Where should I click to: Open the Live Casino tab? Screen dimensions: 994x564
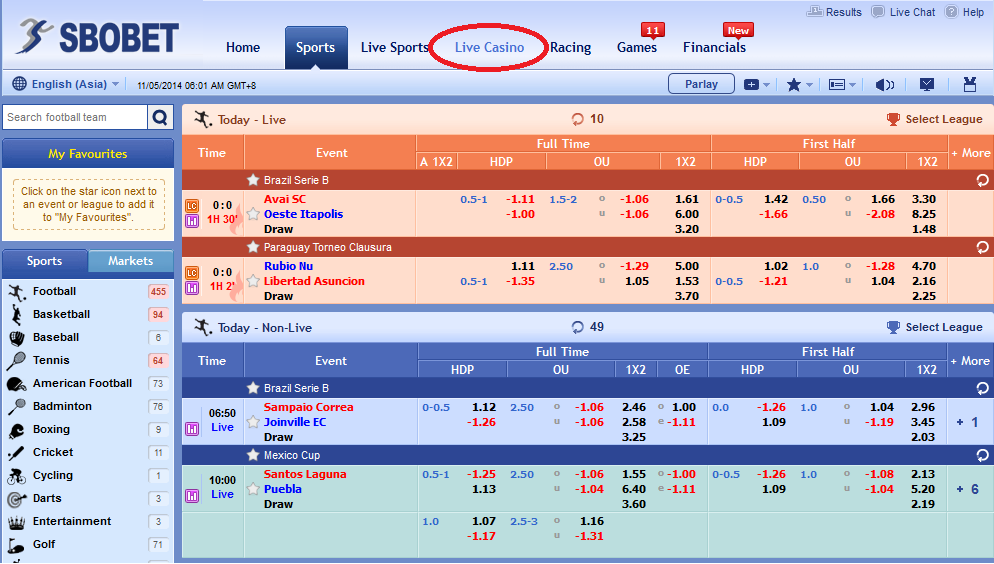(489, 48)
